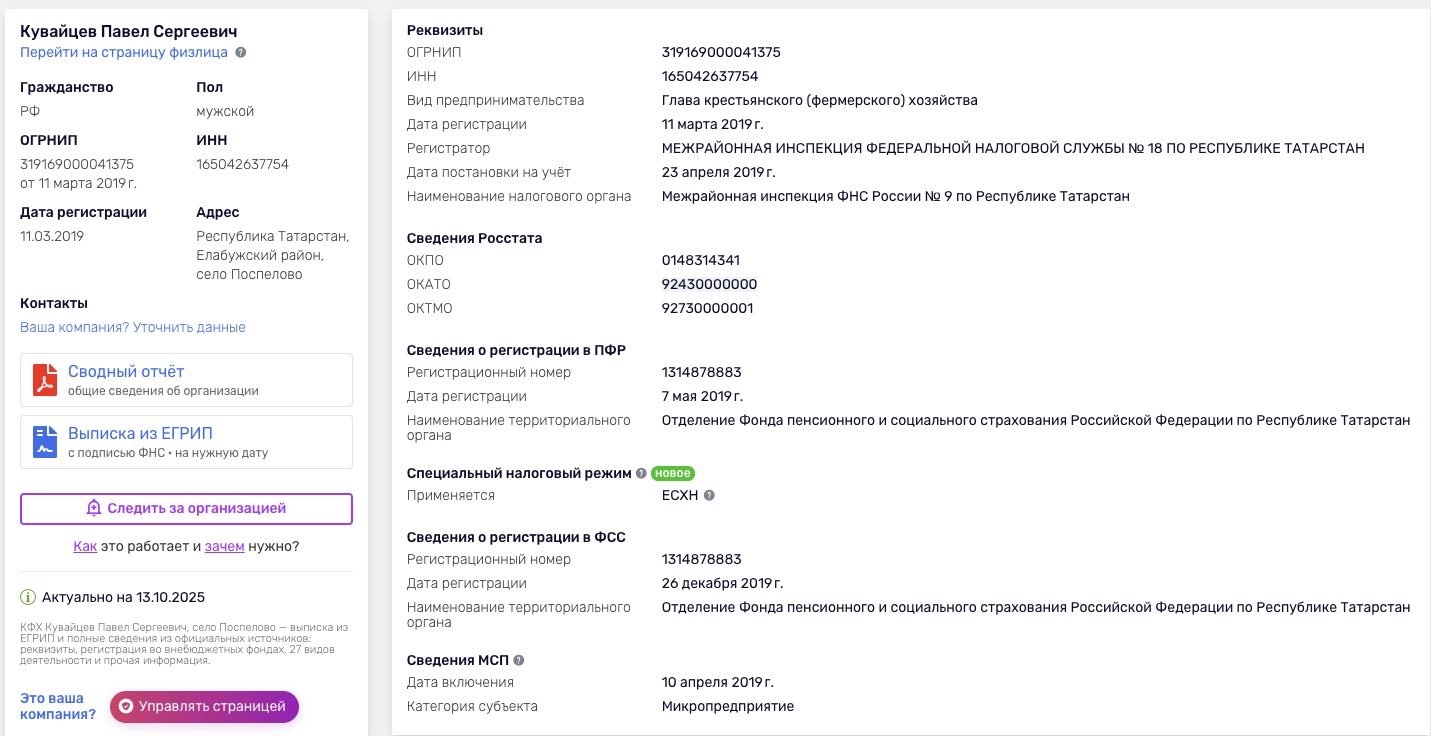Viewport: 1431px width, 736px height.
Task: Click the green info icon near 'Актуально на 13.10.2025'
Action: [28, 597]
